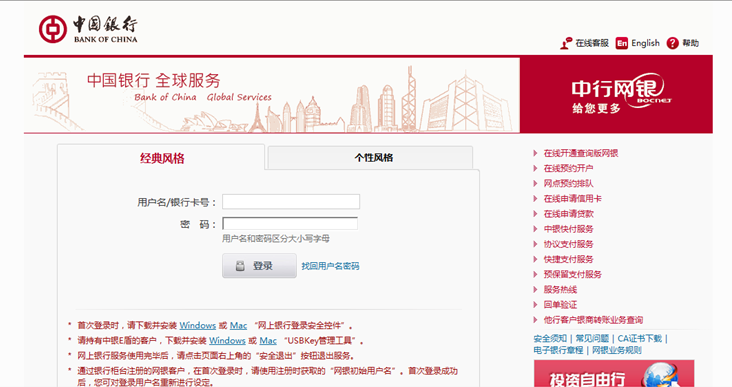732x387 pixels.
Task: Open 预保留支付服务 link
Action: (x=572, y=274)
